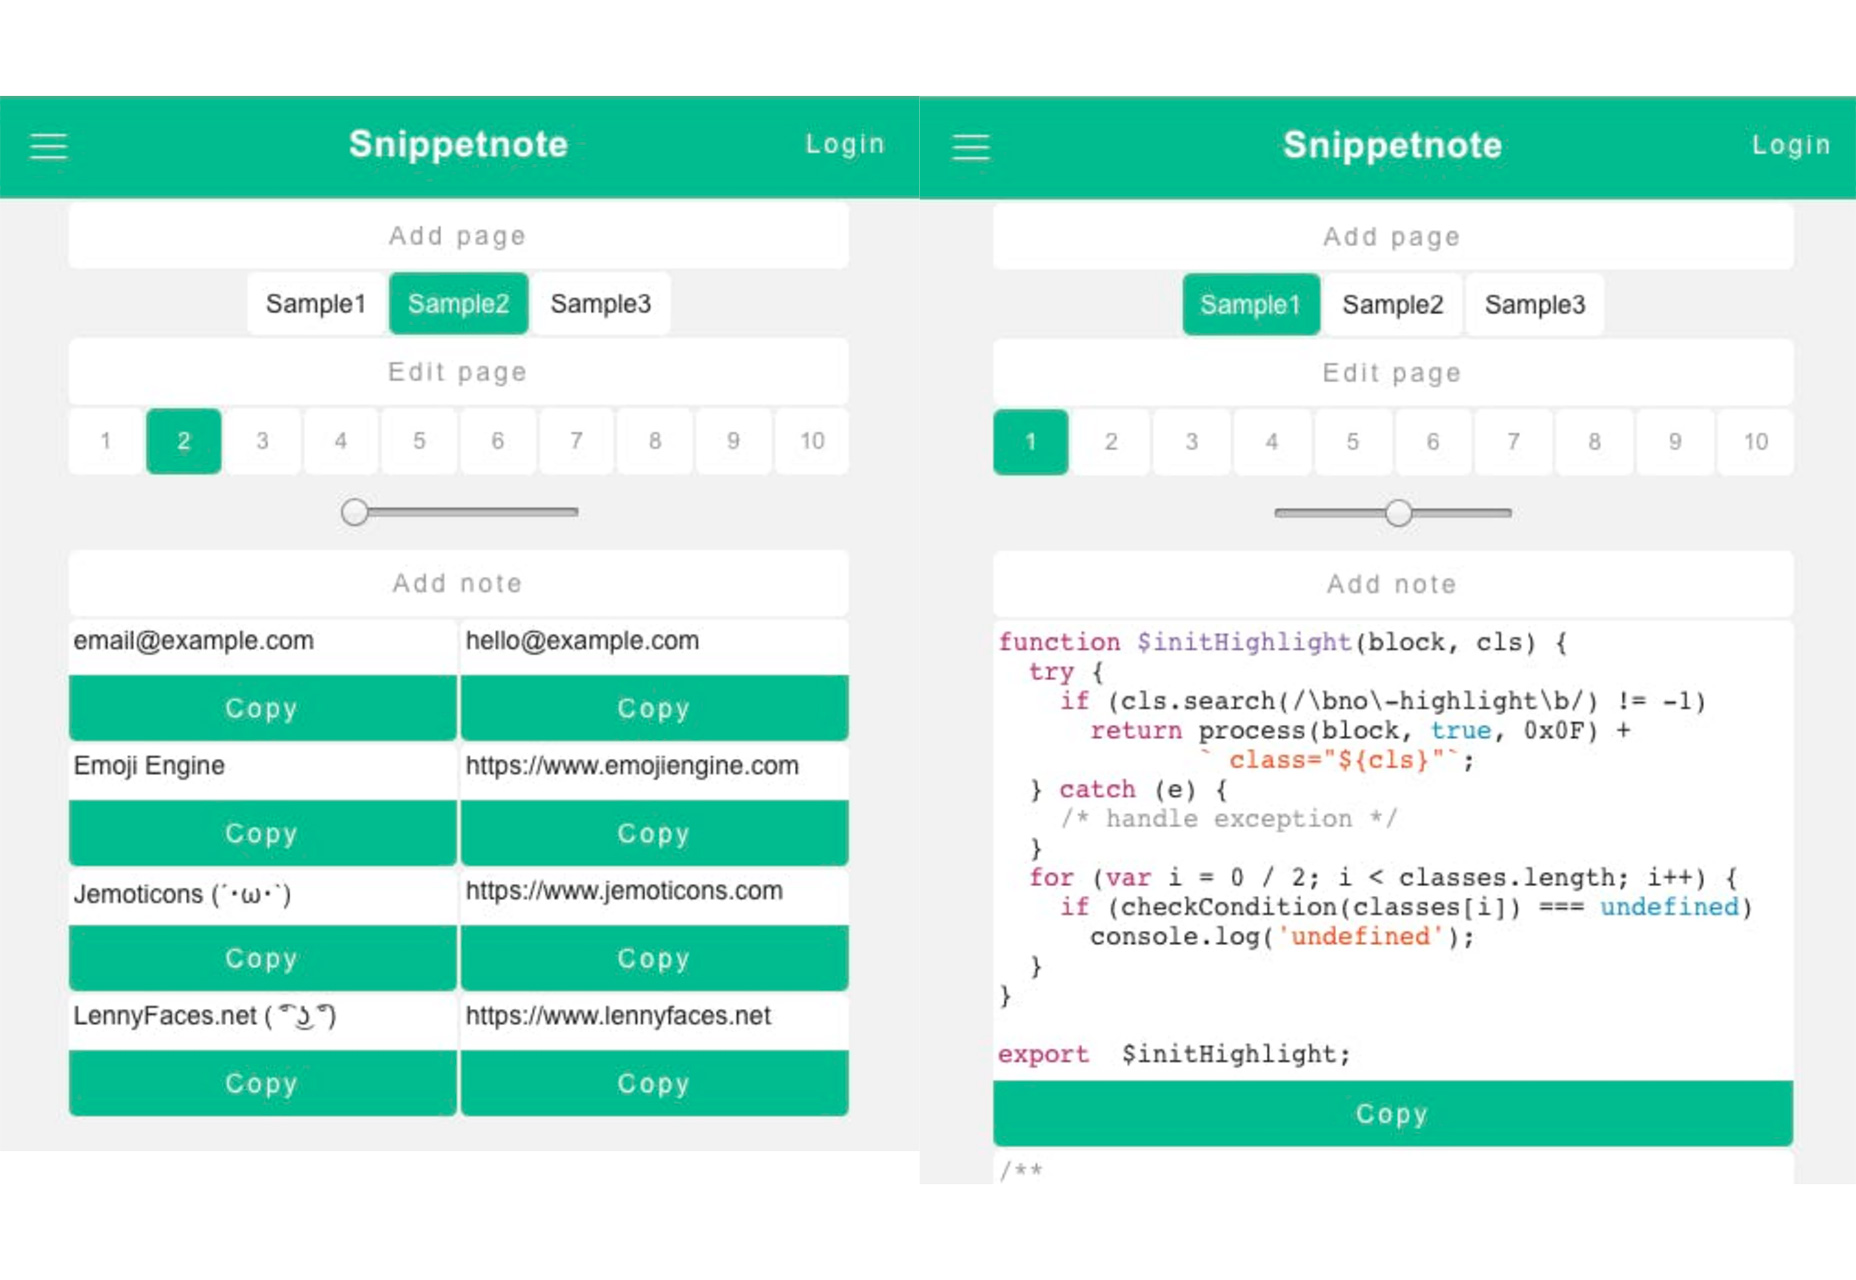Viewport: 1856px width, 1280px height.
Task: Click Edit page in right panel
Action: (x=1392, y=373)
